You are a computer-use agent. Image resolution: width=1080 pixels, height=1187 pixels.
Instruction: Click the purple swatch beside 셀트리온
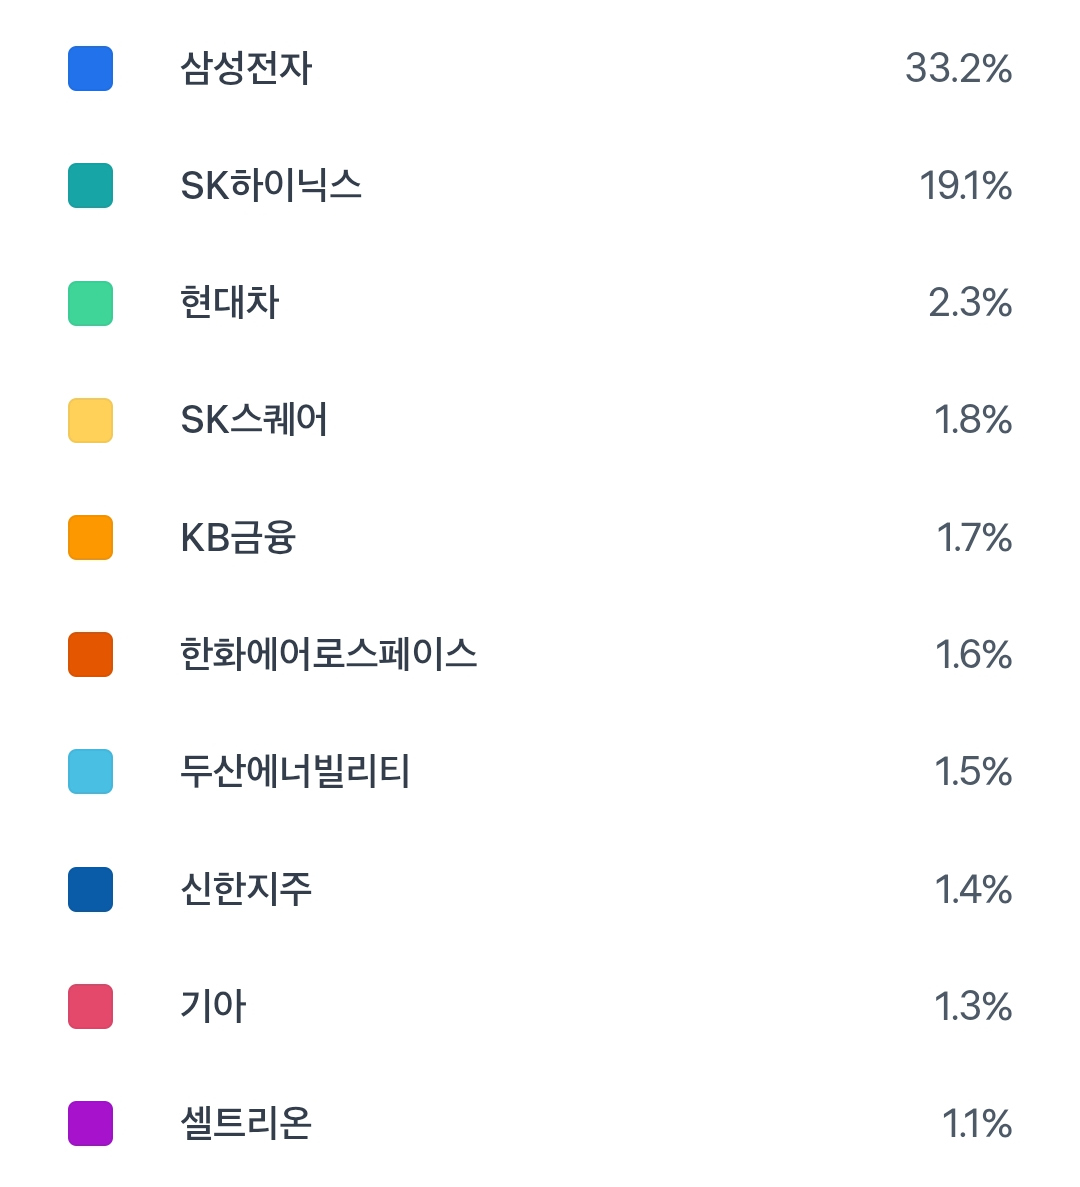pos(90,1123)
